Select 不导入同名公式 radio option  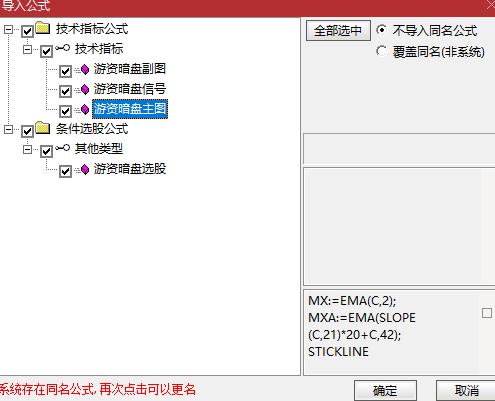[382, 30]
